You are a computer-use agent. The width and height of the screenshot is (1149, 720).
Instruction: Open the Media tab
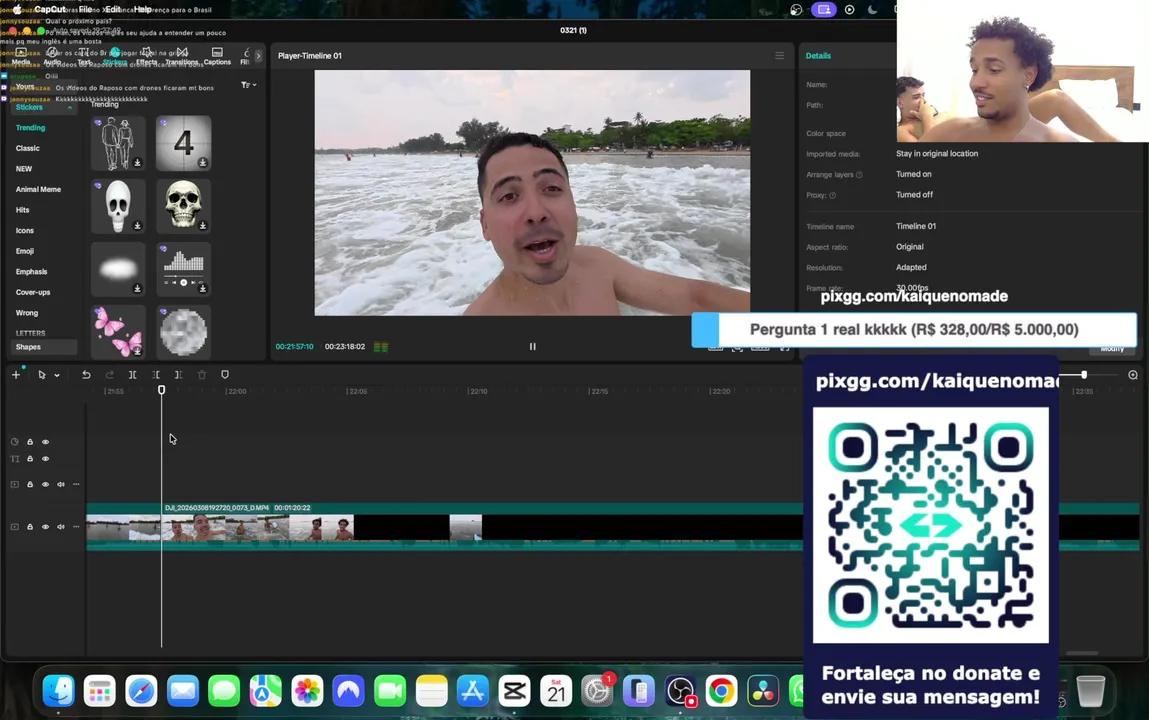click(x=21, y=56)
